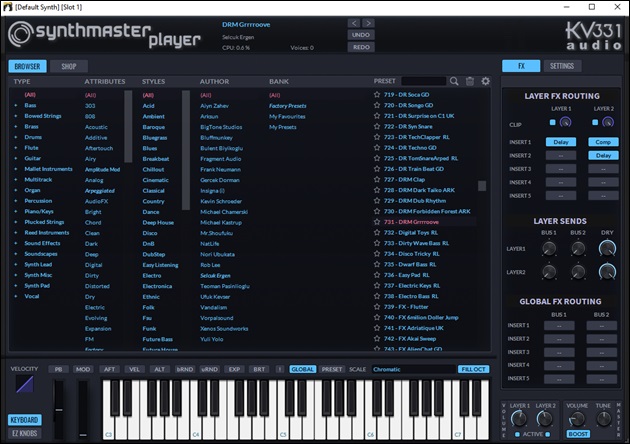
Task: Star the 727 - DRM Clap preset
Action: click(x=377, y=180)
